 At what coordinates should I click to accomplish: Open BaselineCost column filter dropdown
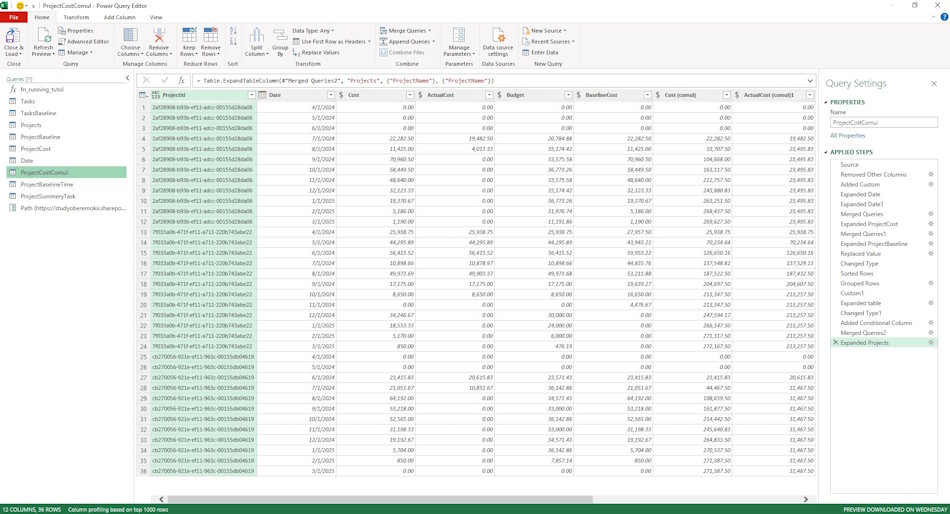tap(647, 95)
